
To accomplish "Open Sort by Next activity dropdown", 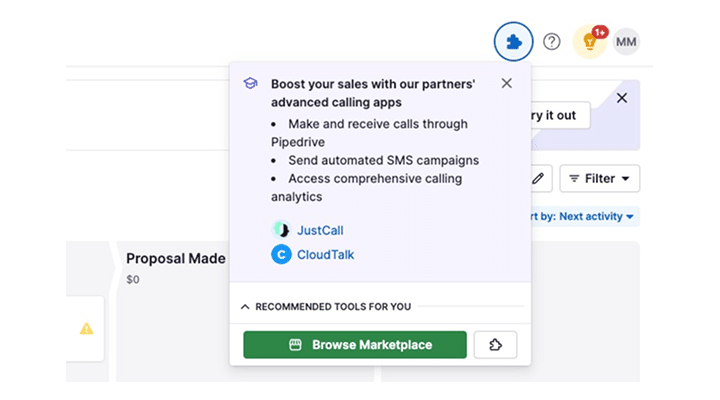I will pyautogui.click(x=585, y=216).
